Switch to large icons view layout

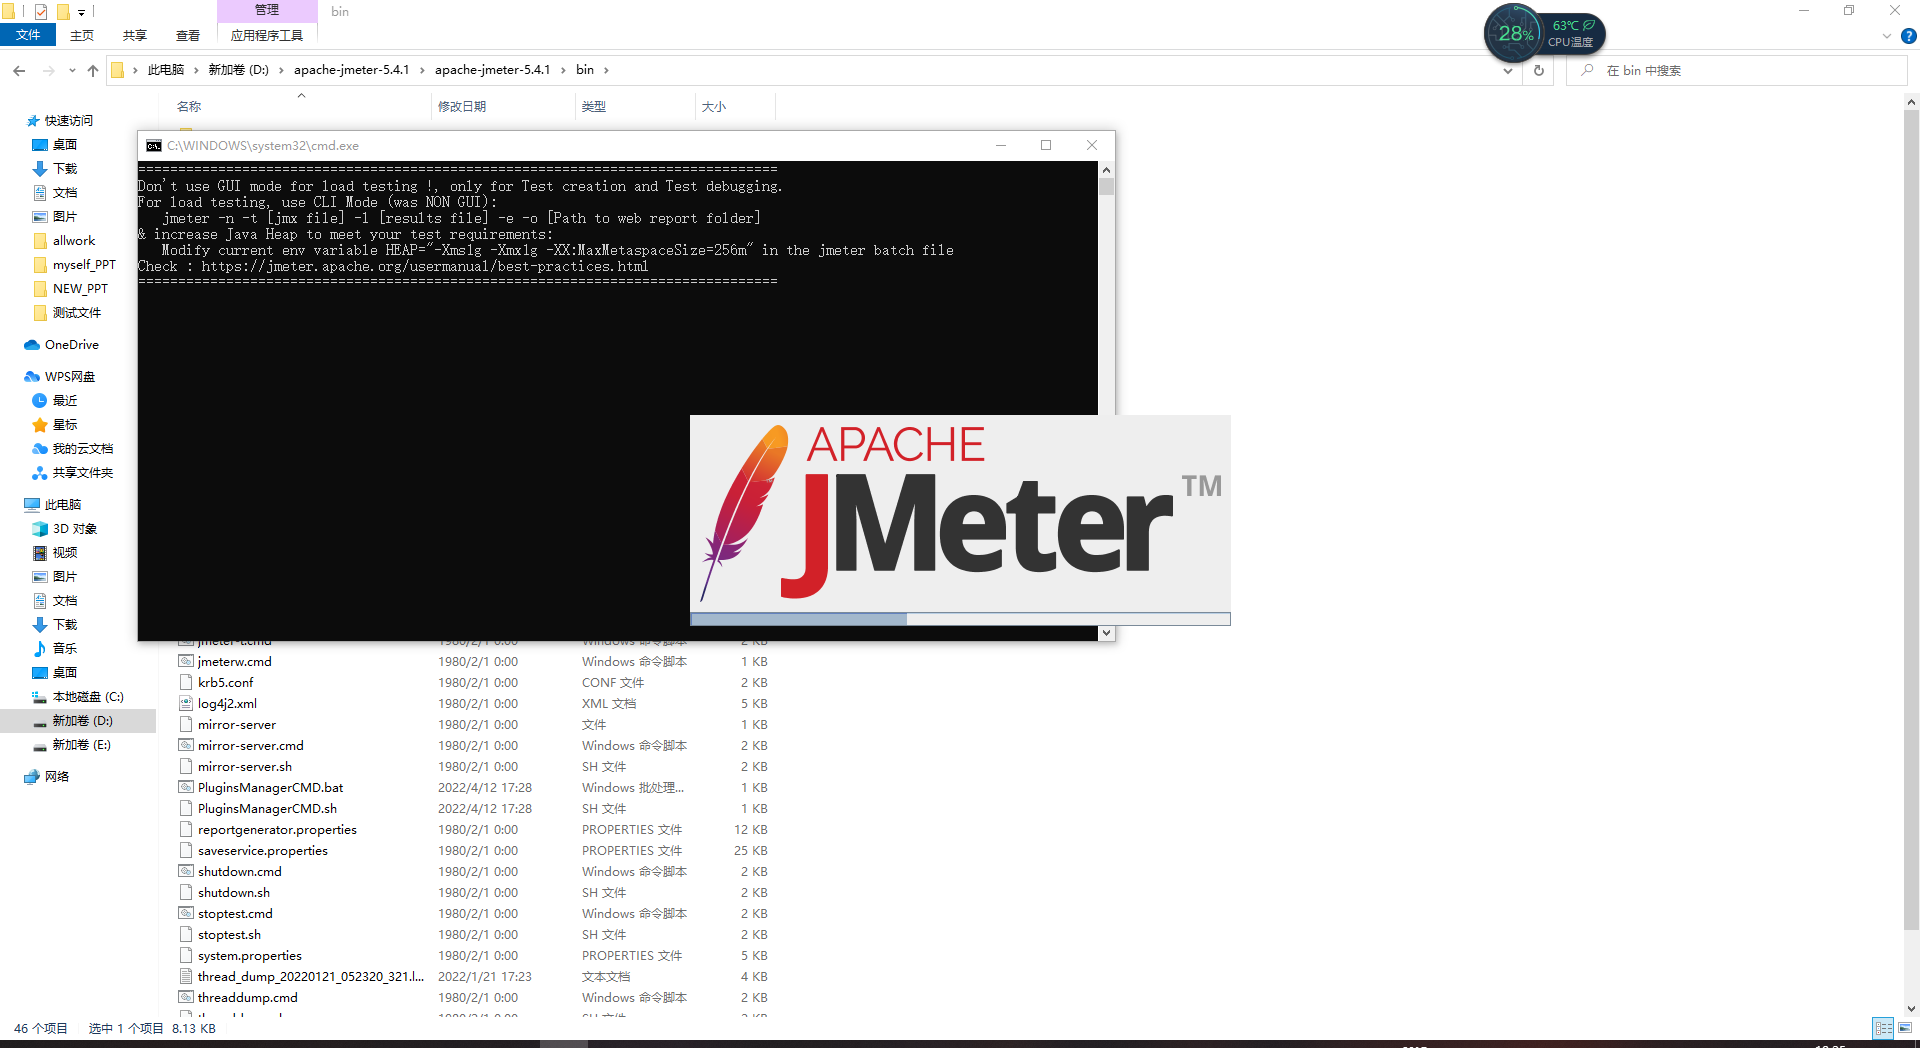1905,1028
